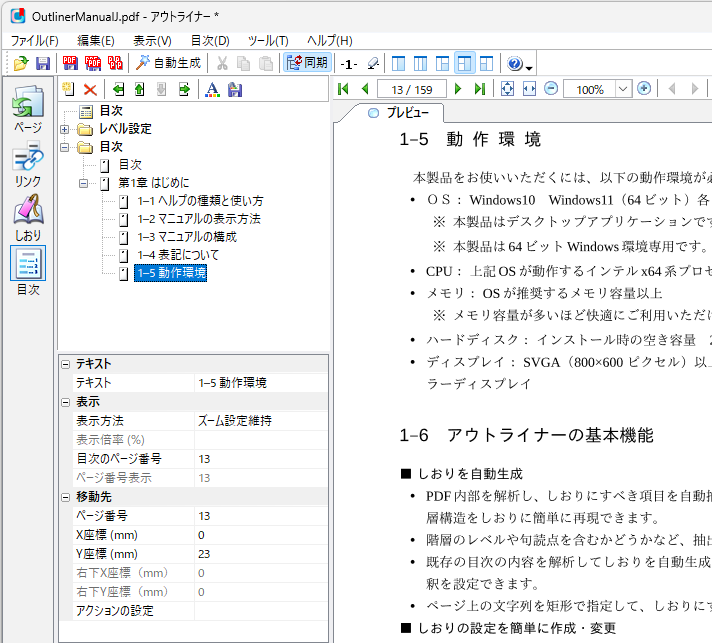Select the プレビュー tab
Image resolution: width=712 pixels, height=643 pixels.
tap(399, 113)
